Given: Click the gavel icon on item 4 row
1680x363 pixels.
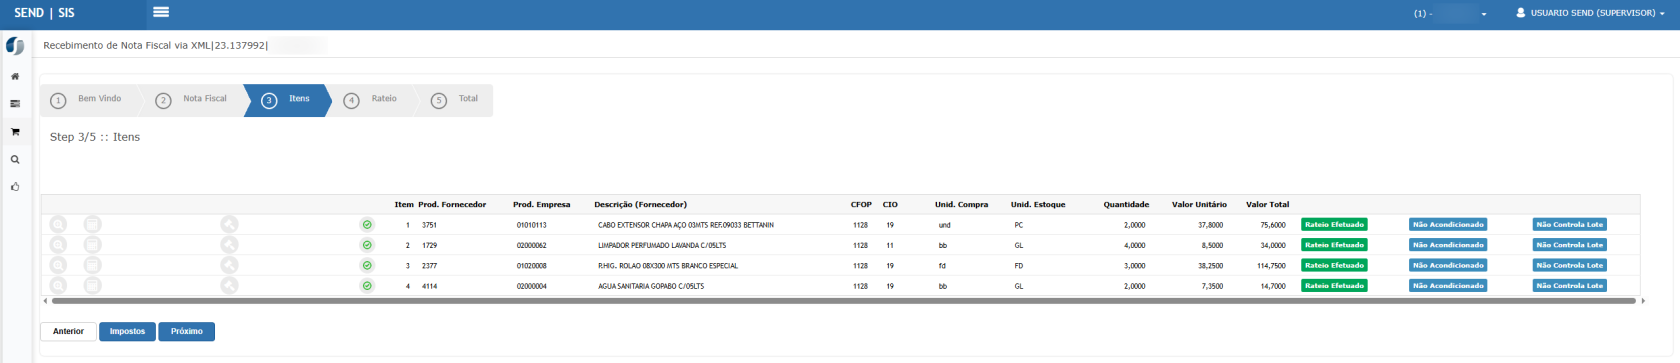Looking at the screenshot, I should [x=229, y=286].
